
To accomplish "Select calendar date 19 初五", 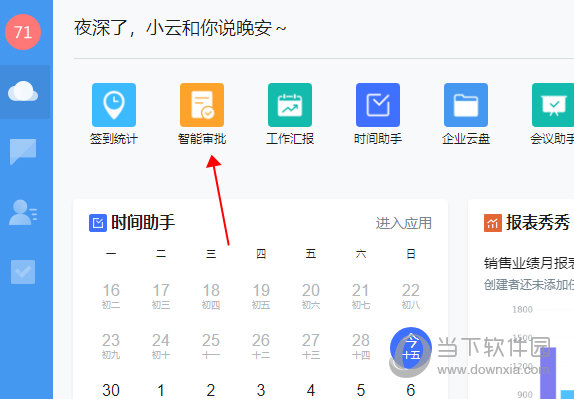I will [261, 296].
